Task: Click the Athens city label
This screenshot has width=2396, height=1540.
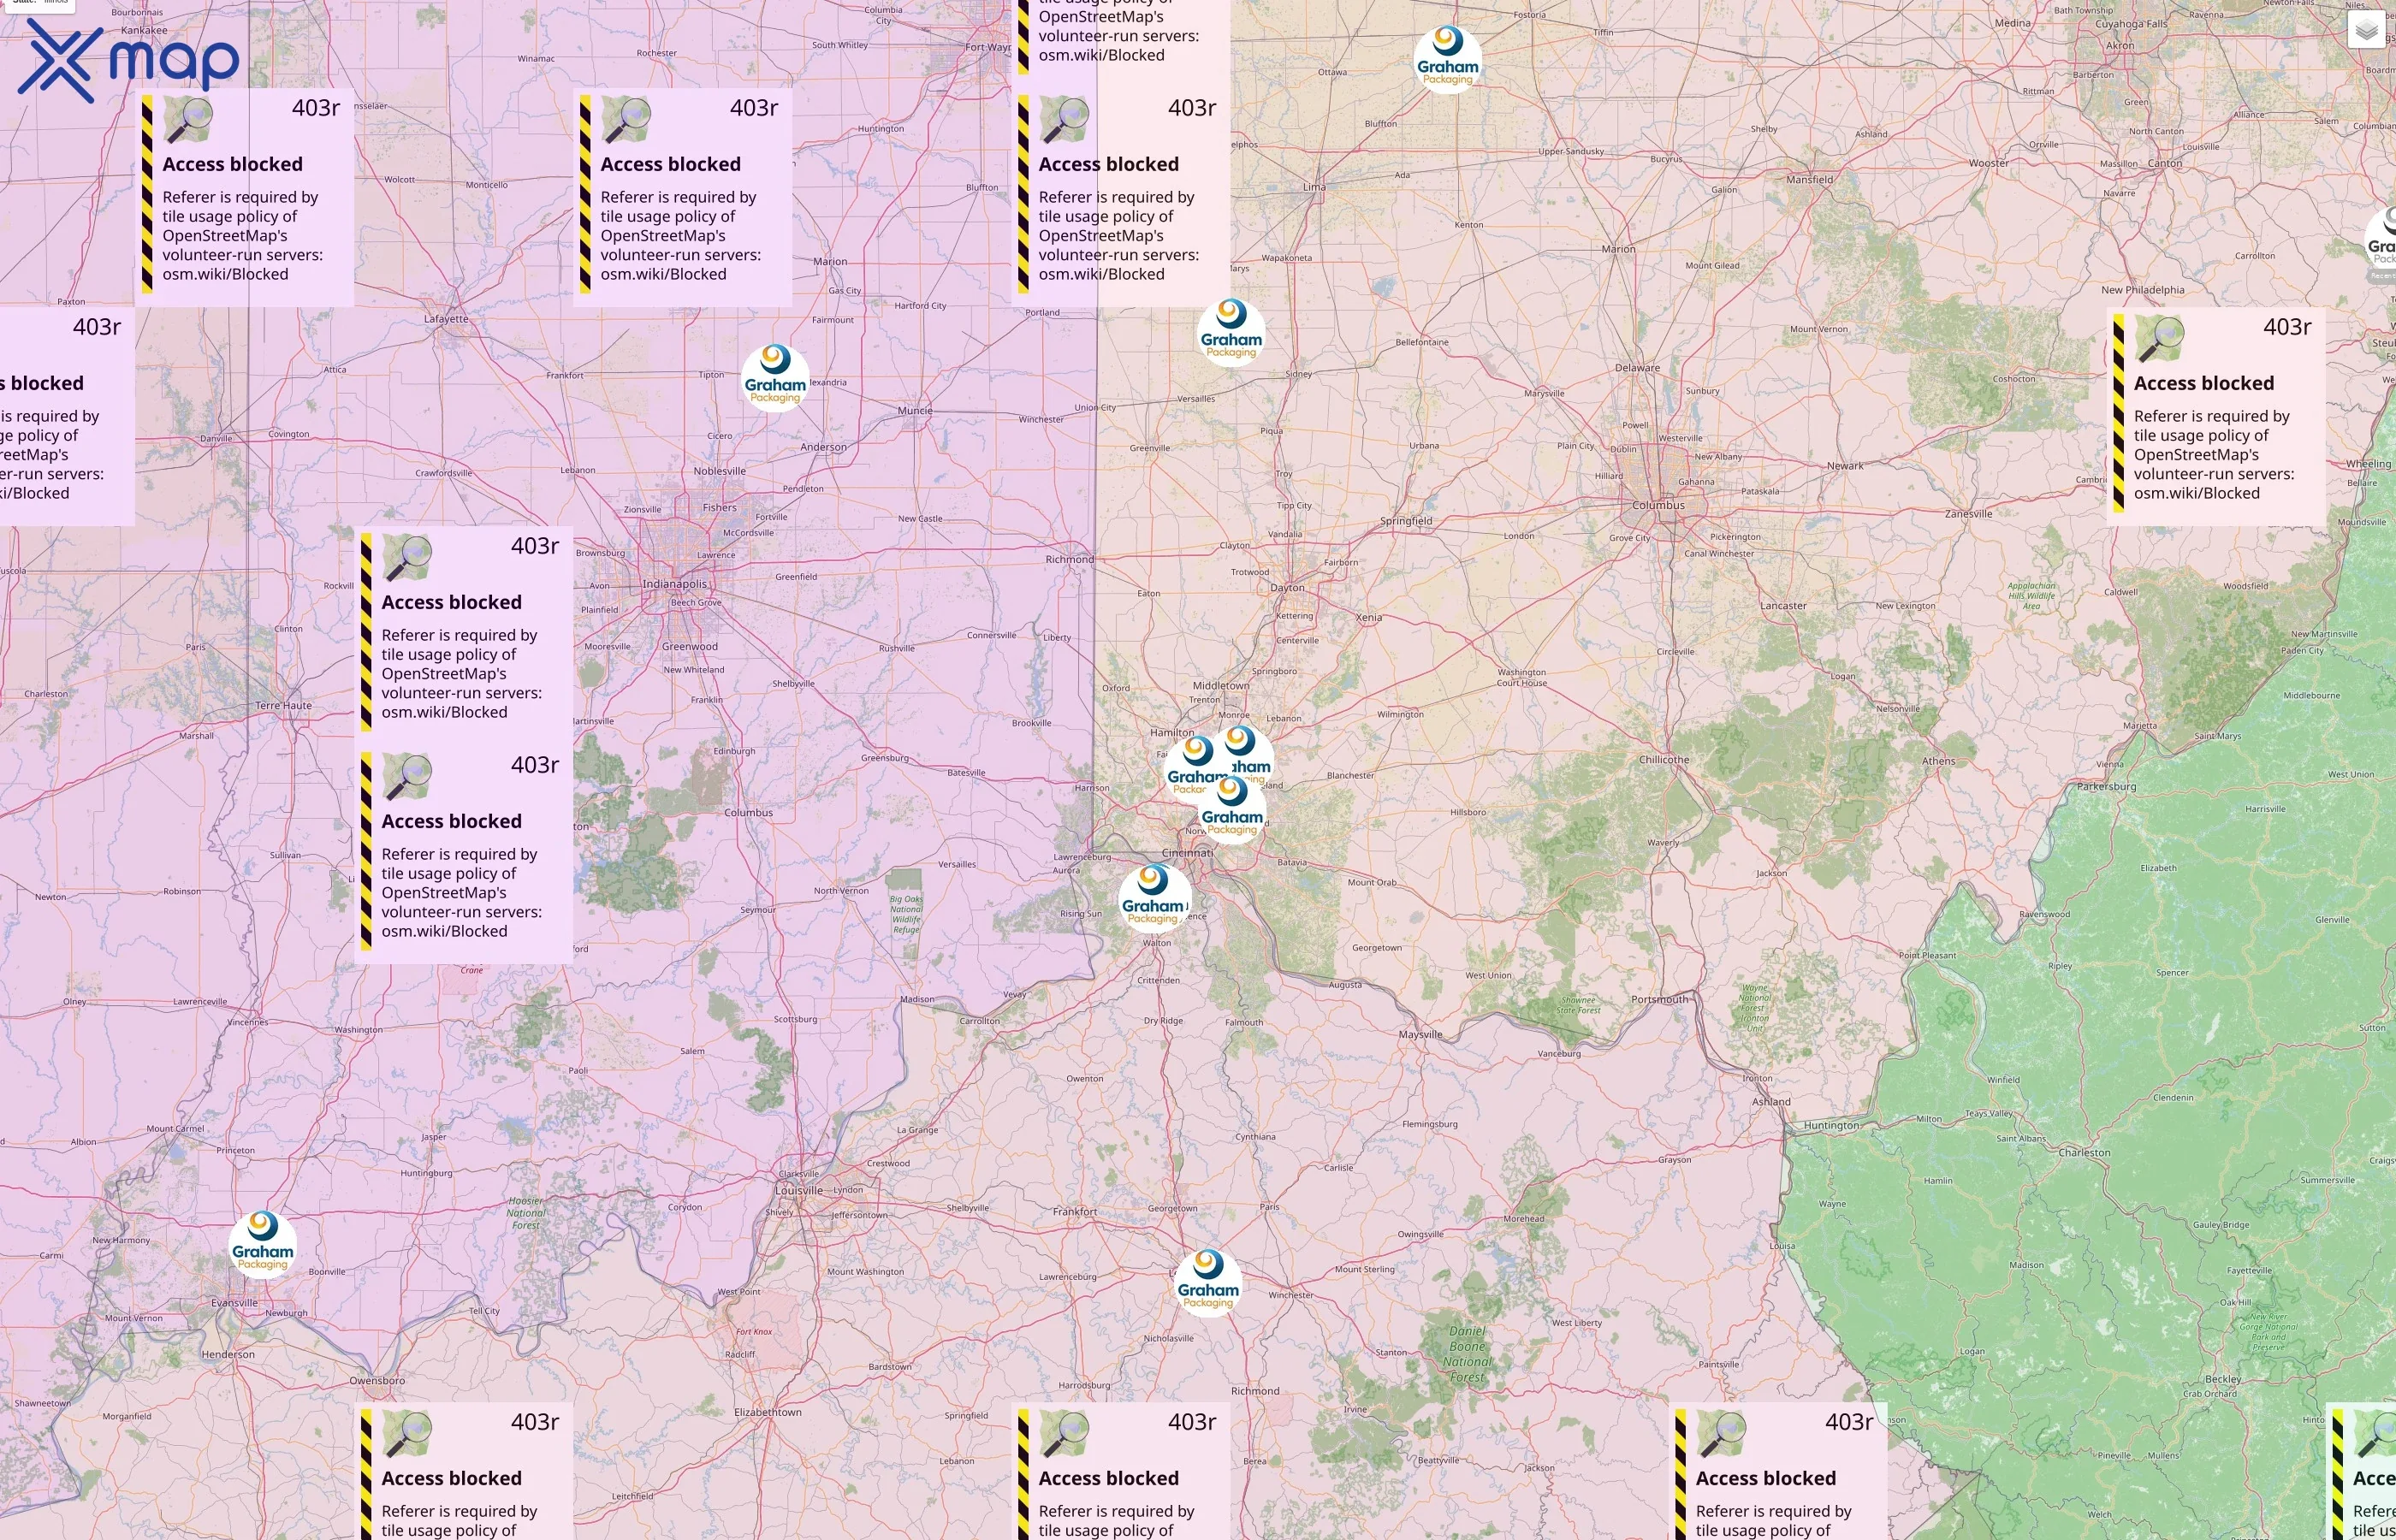Action: tap(1938, 761)
